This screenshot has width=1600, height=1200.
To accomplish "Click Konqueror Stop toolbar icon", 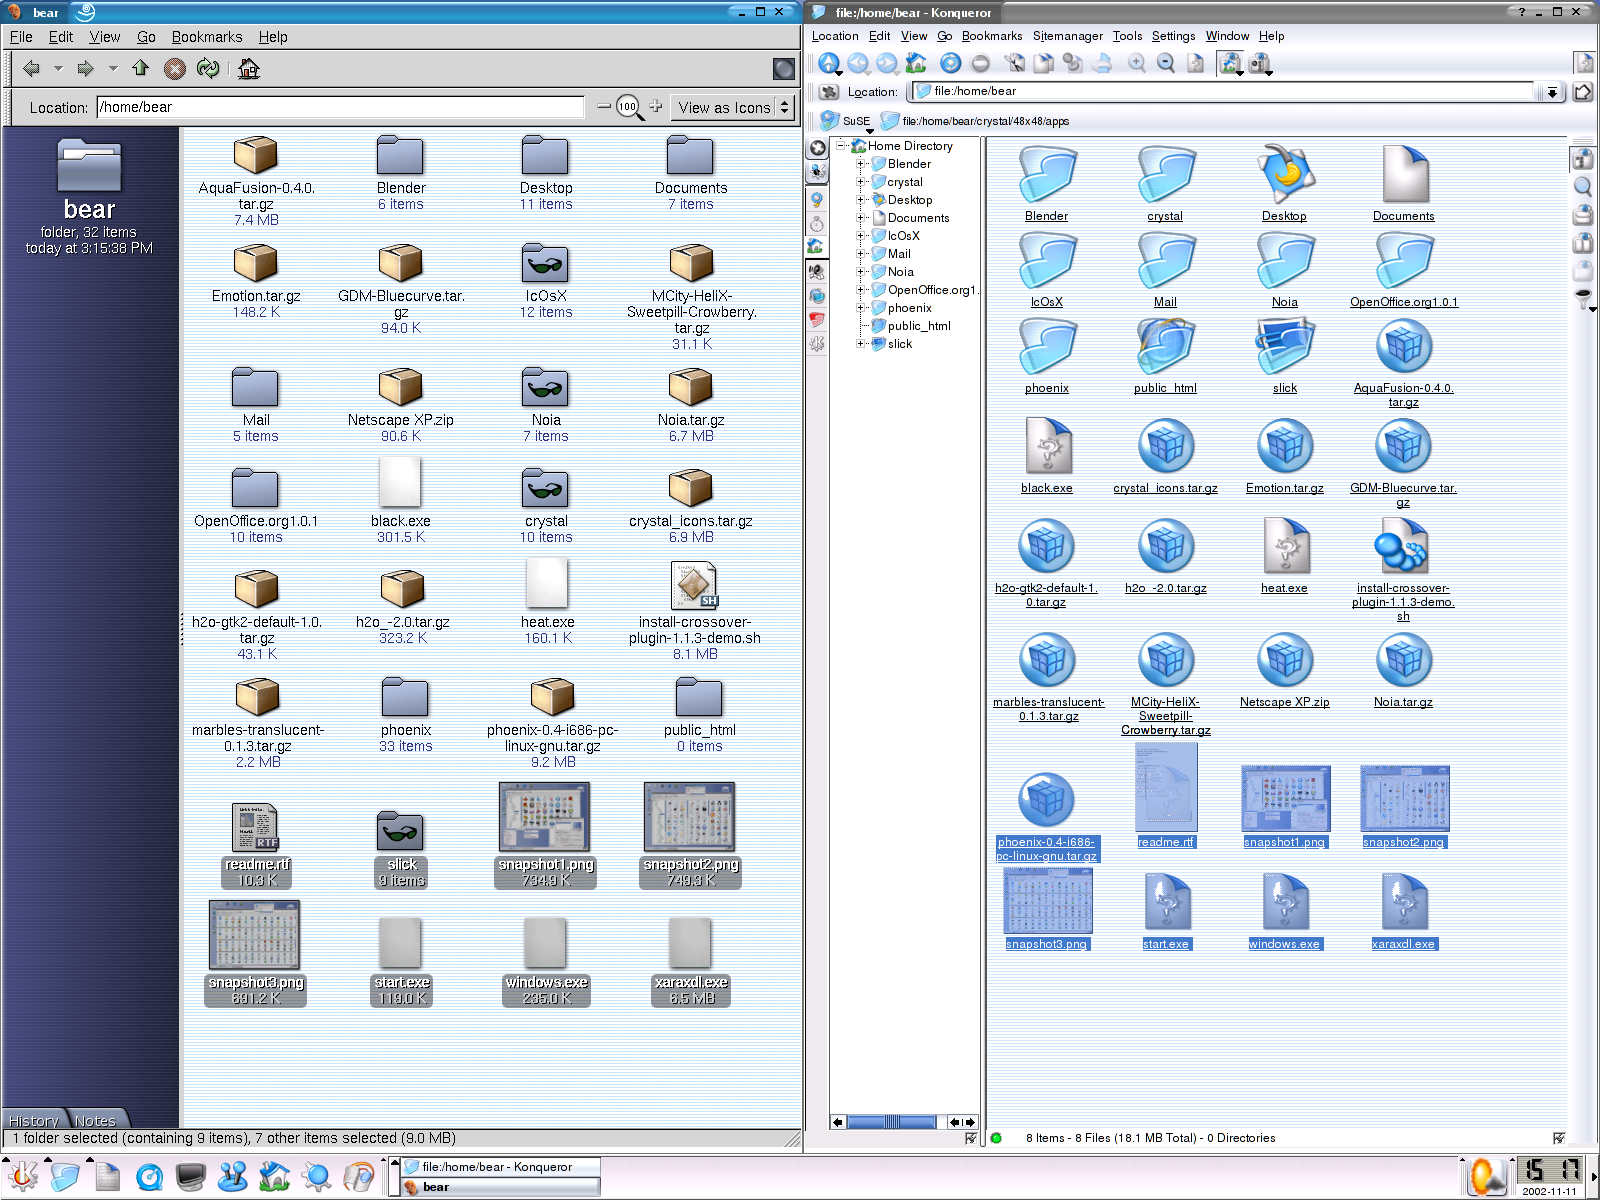I will [980, 63].
